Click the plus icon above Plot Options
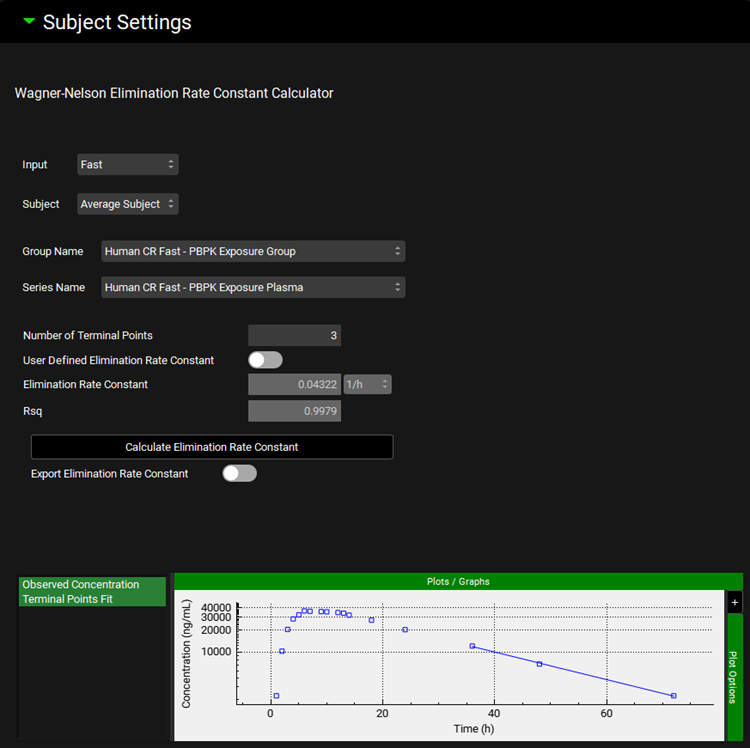This screenshot has height=748, width=750. click(x=735, y=602)
